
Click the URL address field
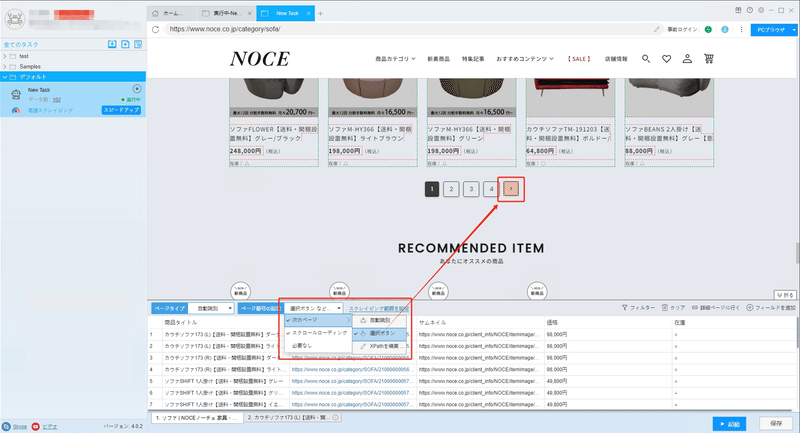tap(408, 29)
